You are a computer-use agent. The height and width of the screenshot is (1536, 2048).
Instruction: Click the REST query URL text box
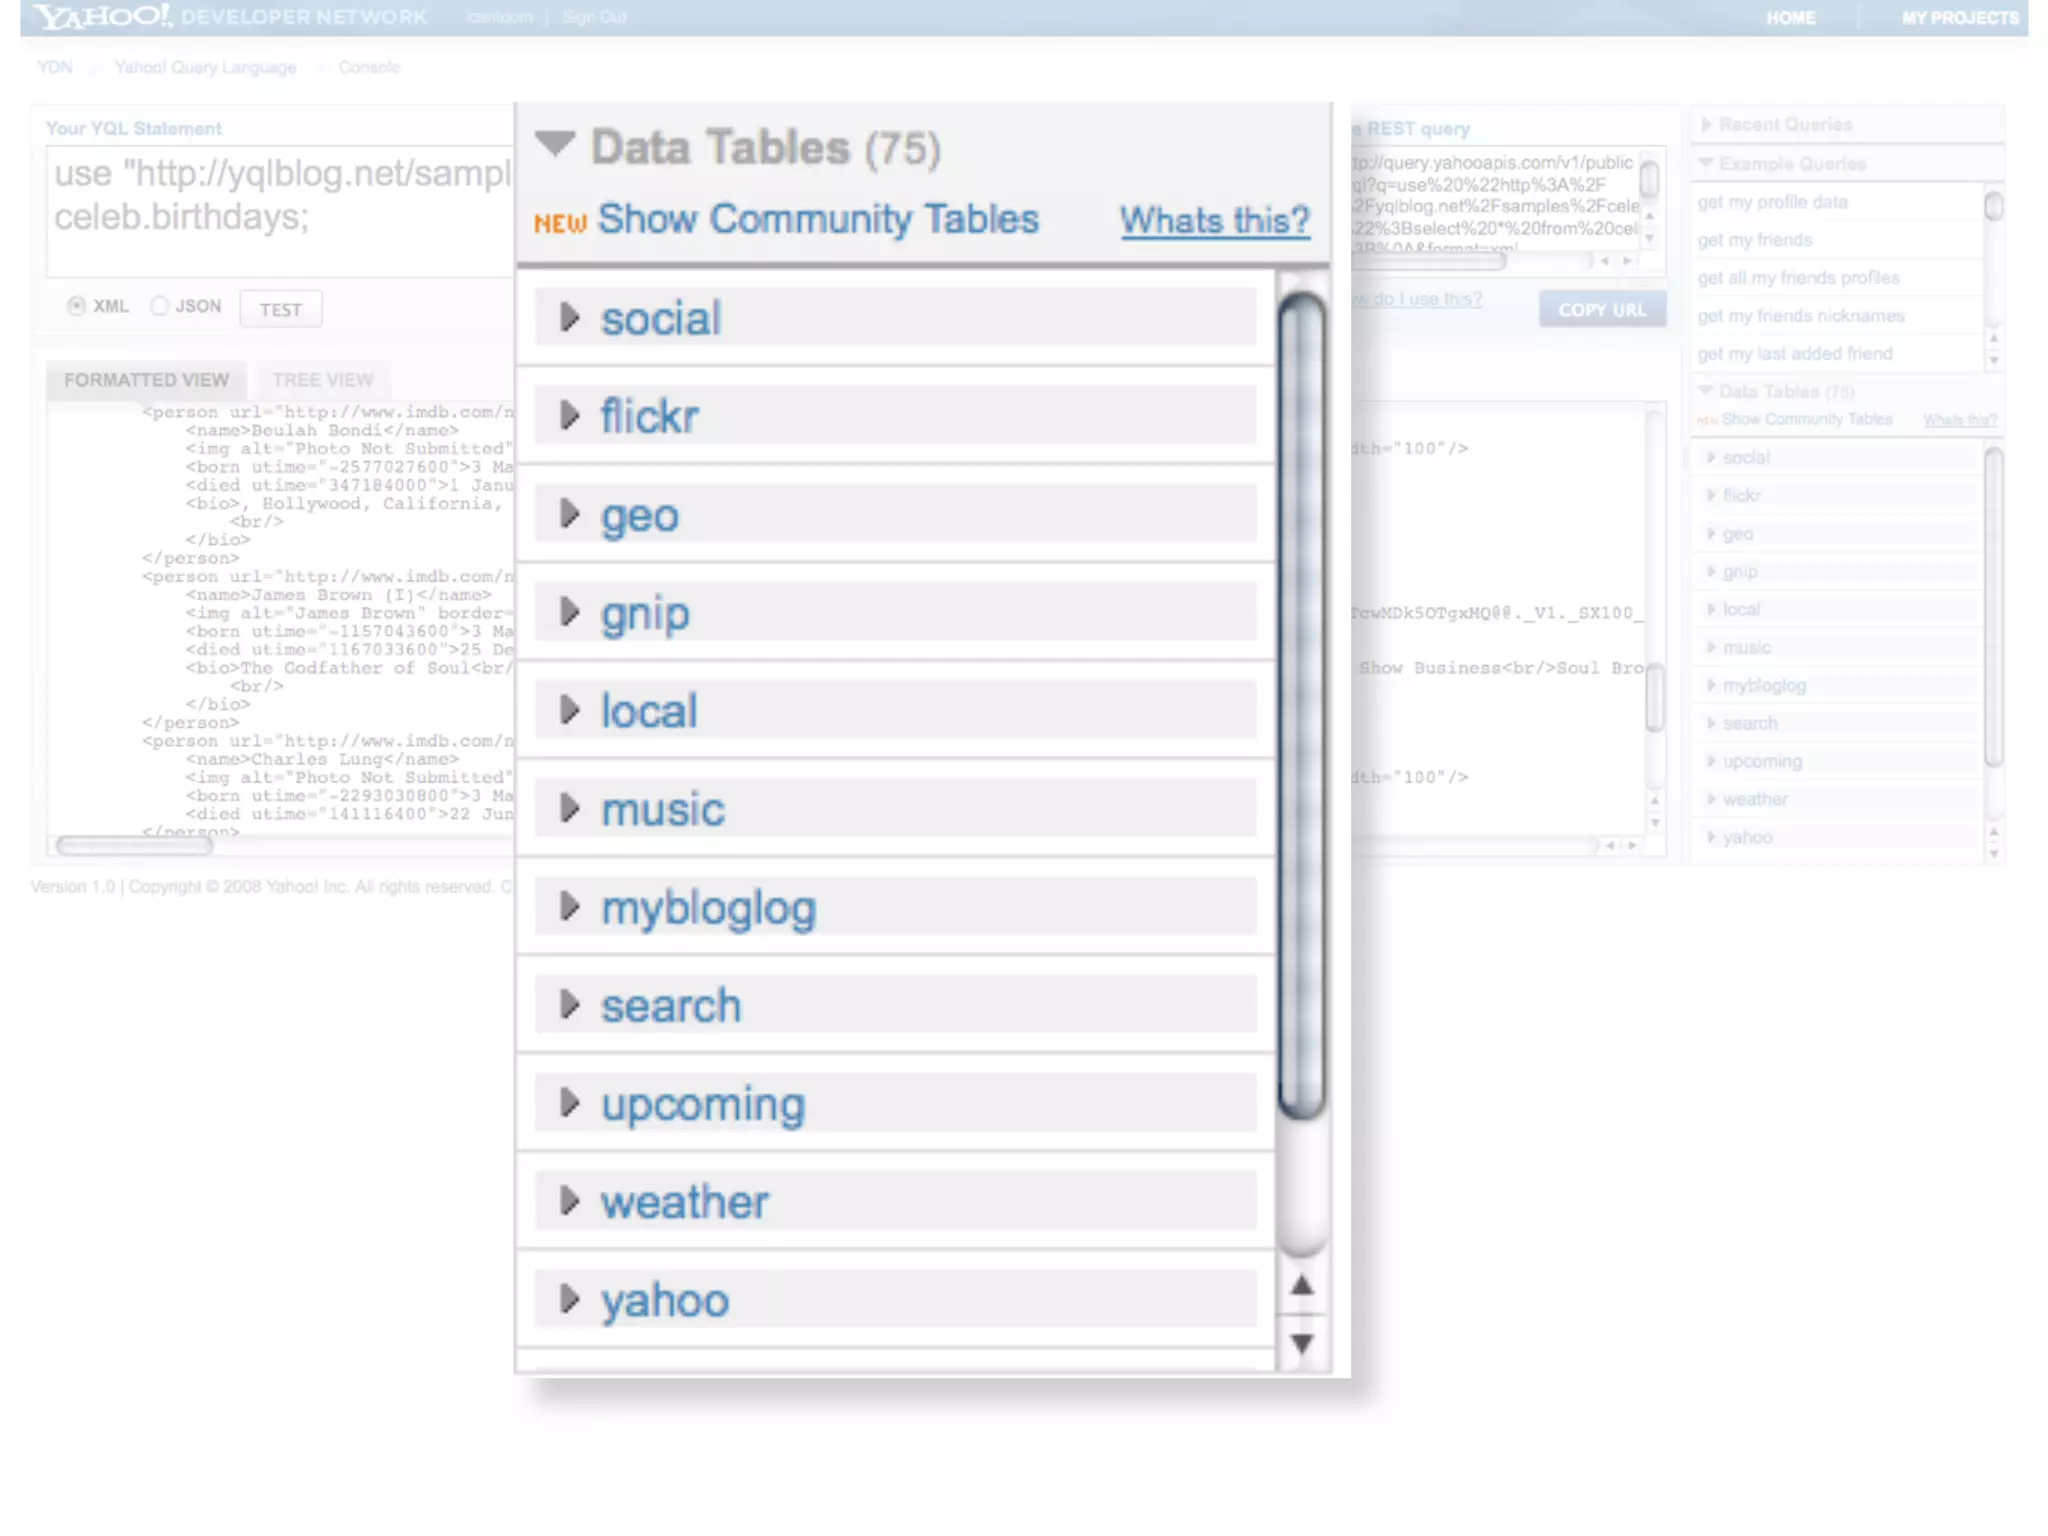pos(1495,201)
